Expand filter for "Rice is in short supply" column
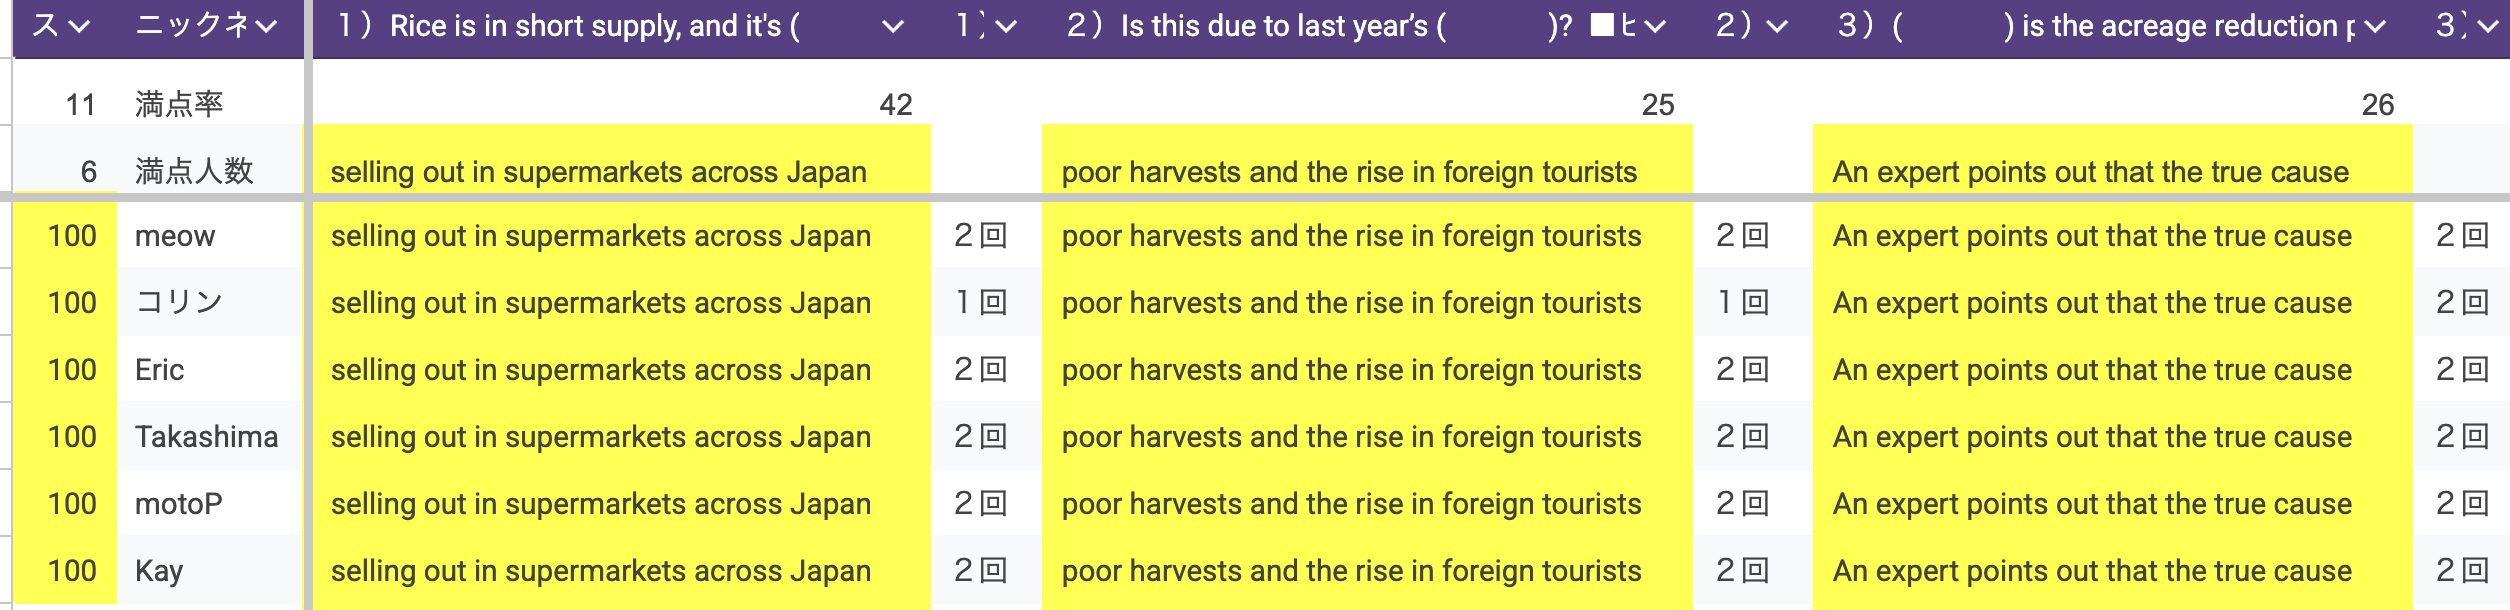Screen dimensions: 2510x610 pyautogui.click(x=893, y=27)
